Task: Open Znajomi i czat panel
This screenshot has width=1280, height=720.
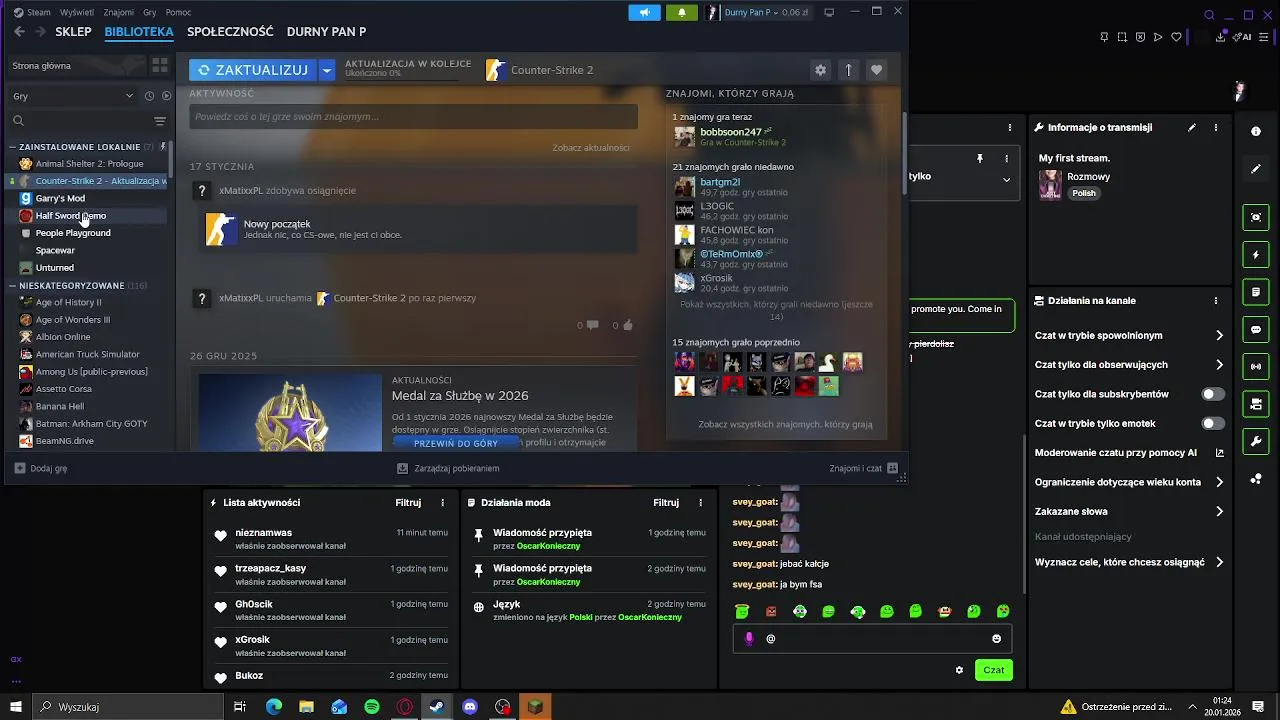Action: [x=863, y=468]
